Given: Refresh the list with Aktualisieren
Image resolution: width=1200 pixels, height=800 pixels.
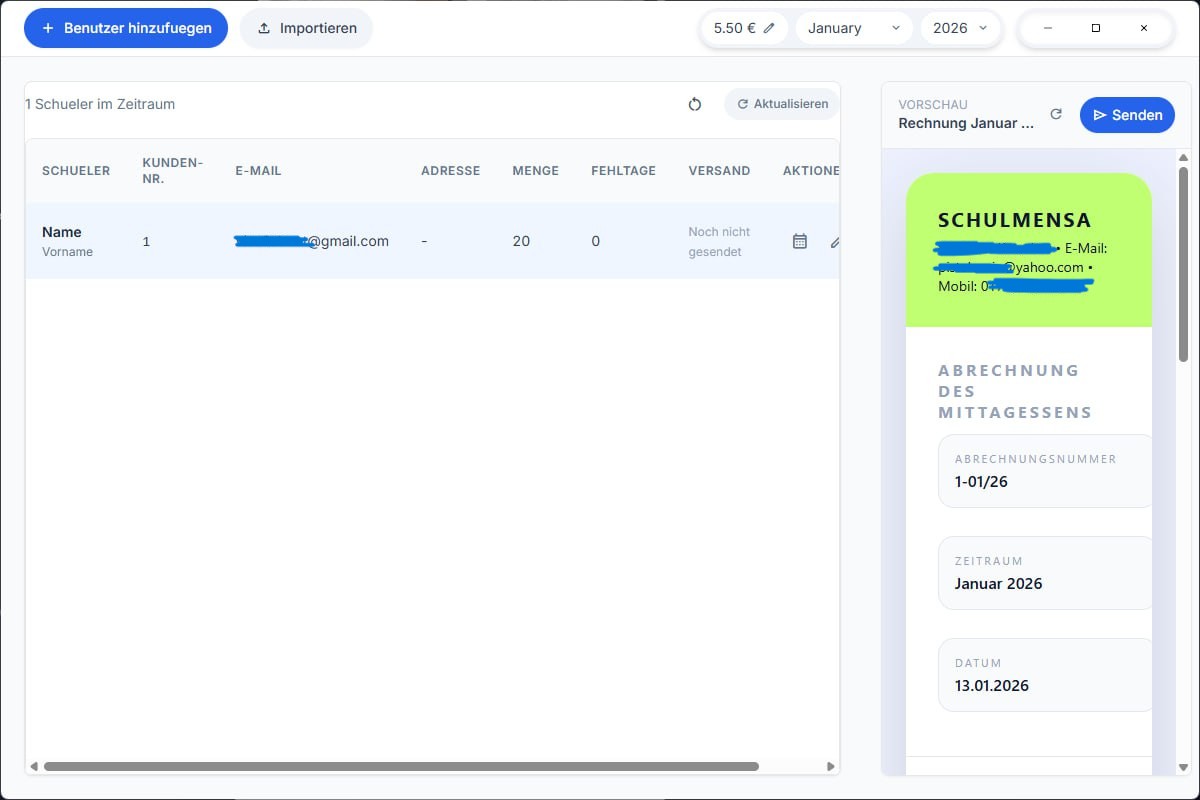Looking at the screenshot, I should pos(782,104).
